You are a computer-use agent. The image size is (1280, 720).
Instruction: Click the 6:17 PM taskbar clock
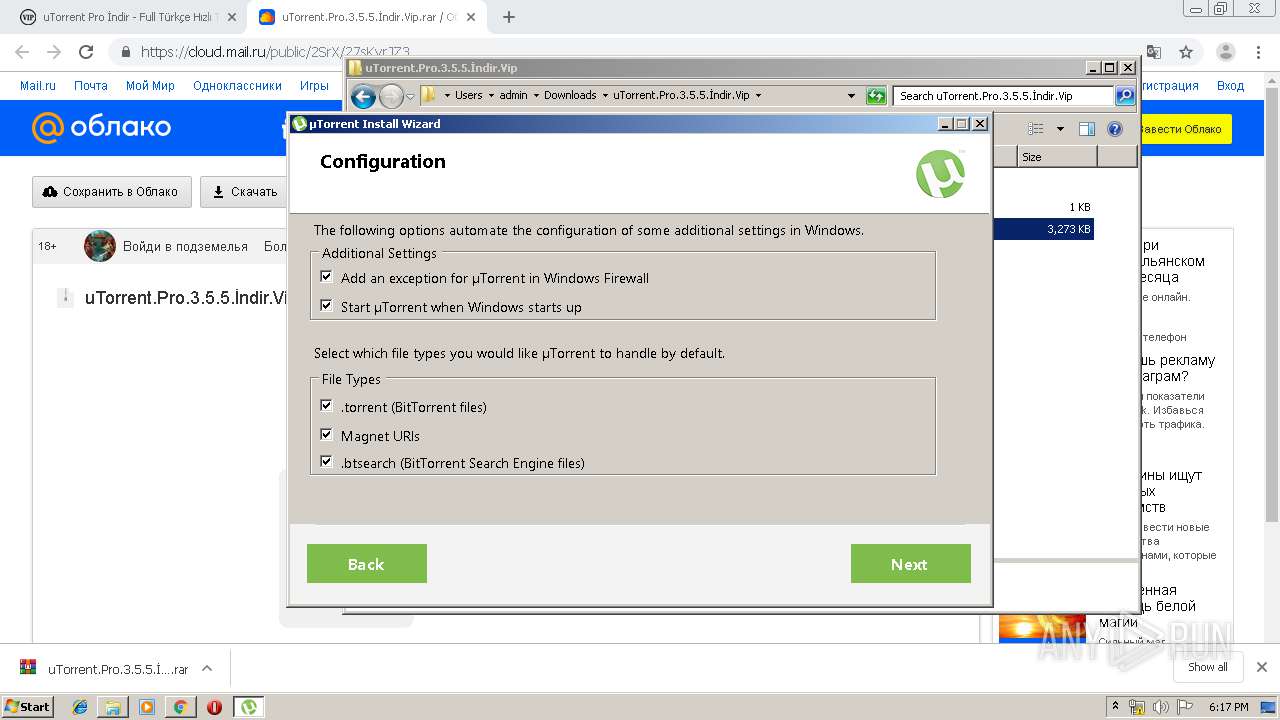tap(1229, 707)
